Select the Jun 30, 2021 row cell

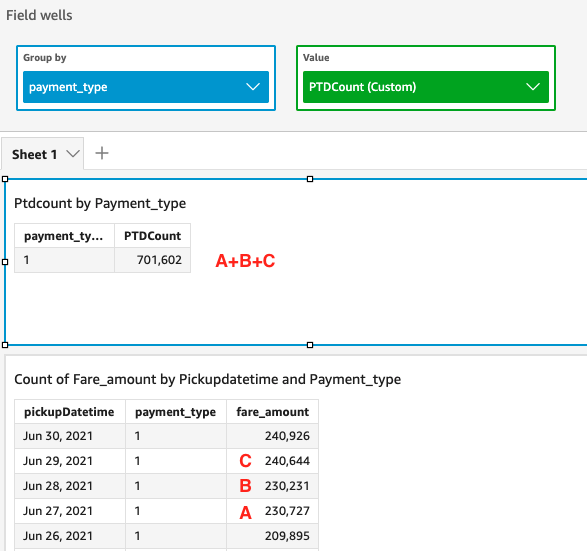pos(70,436)
